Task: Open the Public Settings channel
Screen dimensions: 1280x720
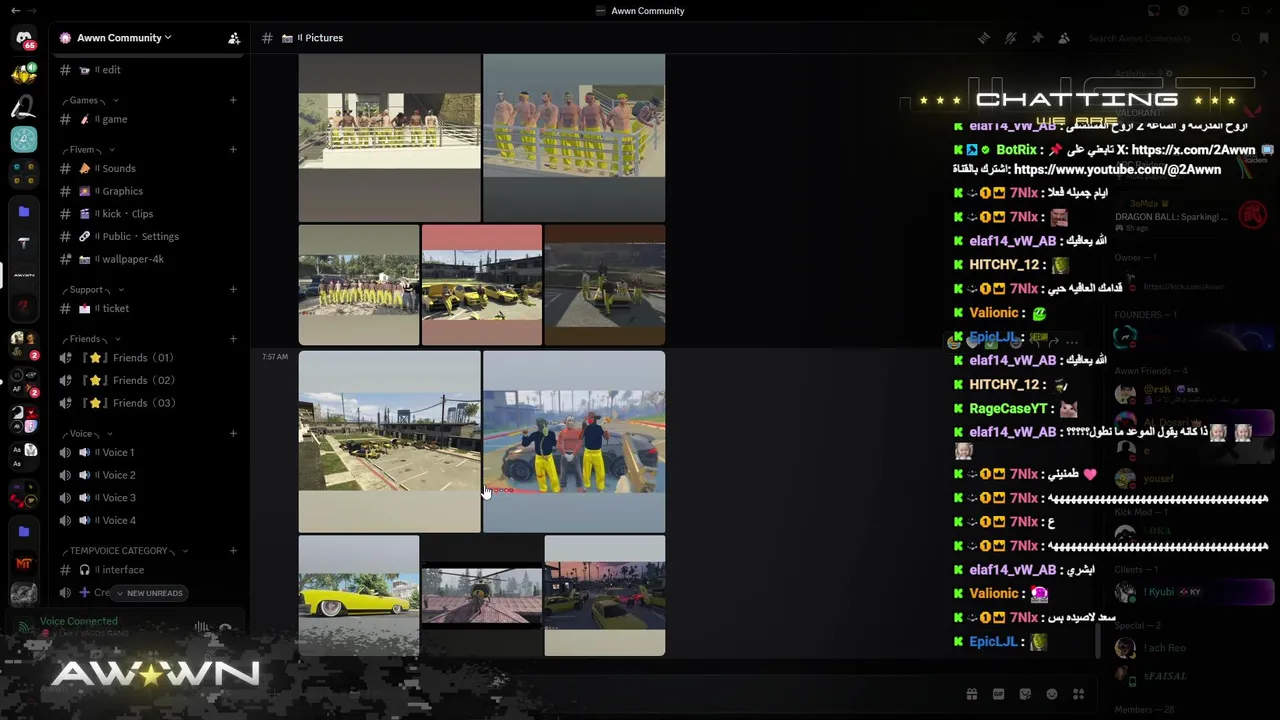Action: (x=150, y=237)
